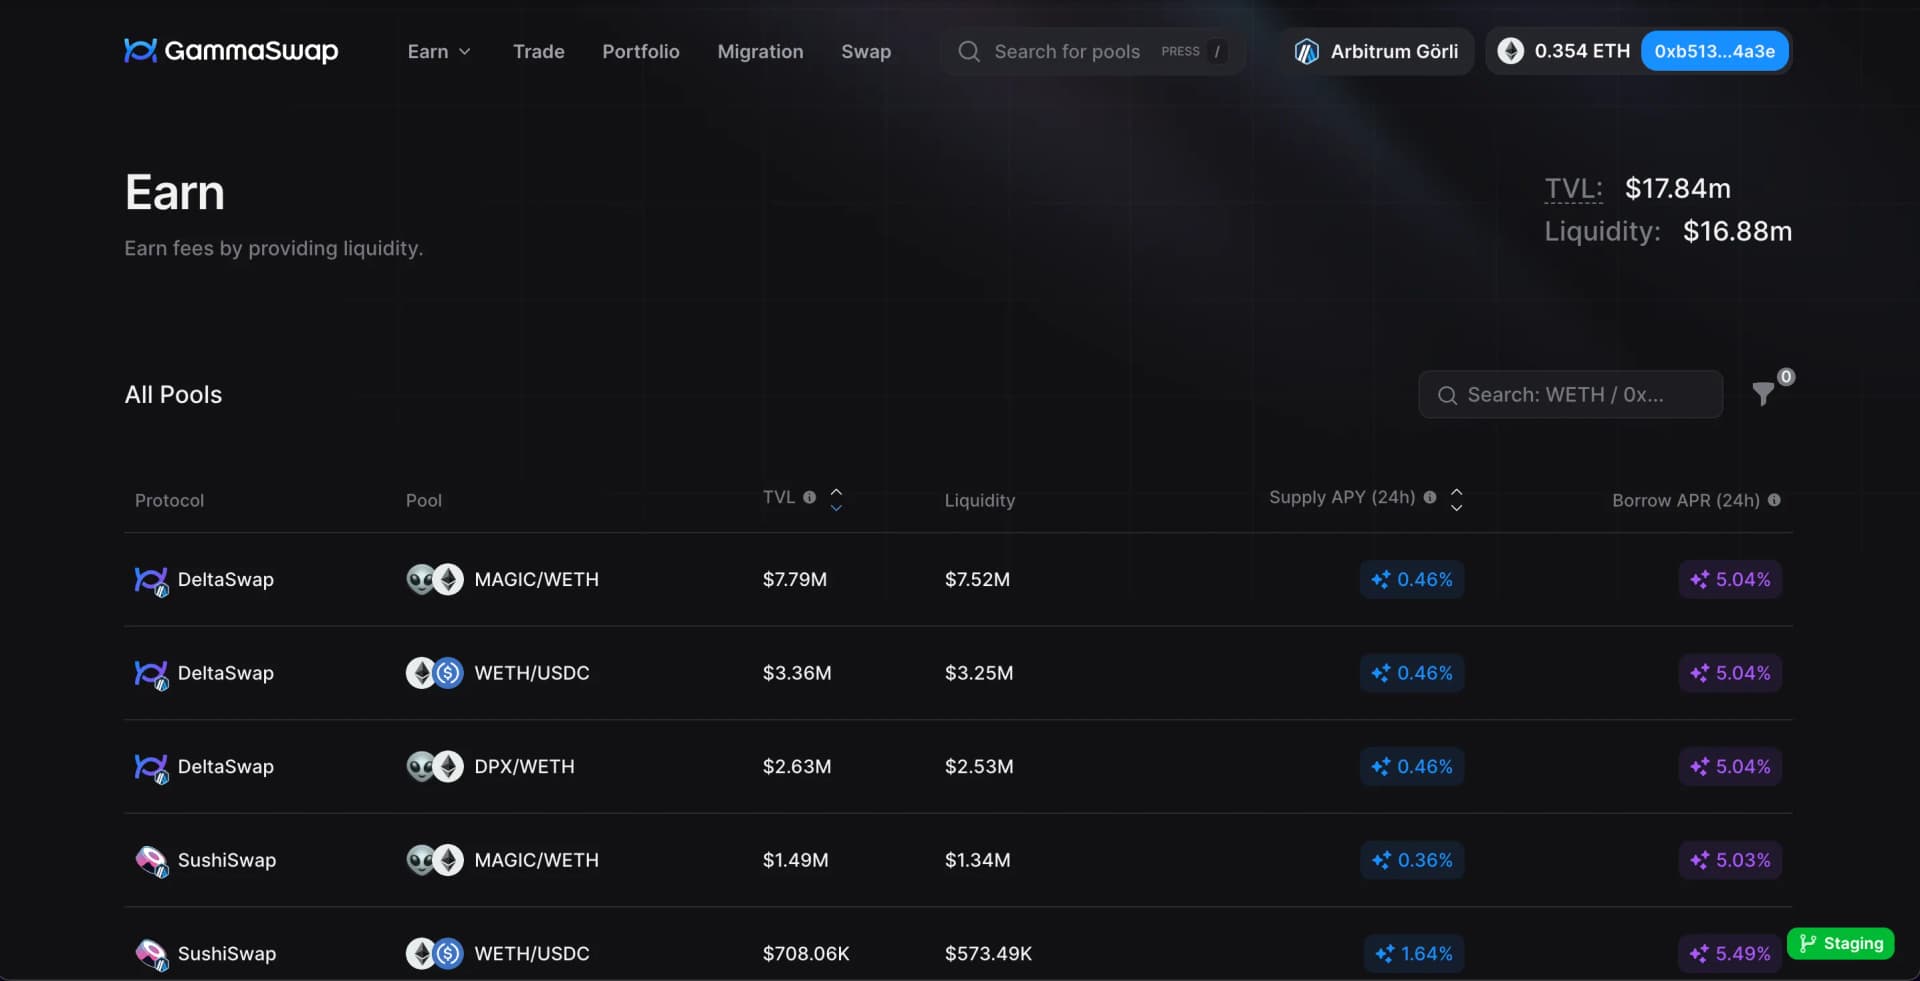Screen dimensions: 1920x981
Task: Open the Arbitrum Görli network selector
Action: [1377, 51]
